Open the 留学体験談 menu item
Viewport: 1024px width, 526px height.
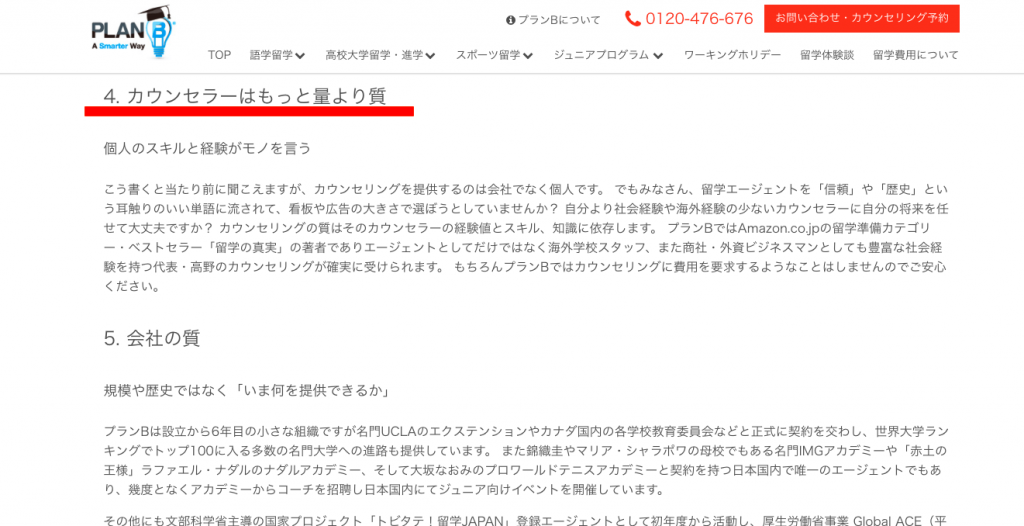pyautogui.click(x=827, y=55)
